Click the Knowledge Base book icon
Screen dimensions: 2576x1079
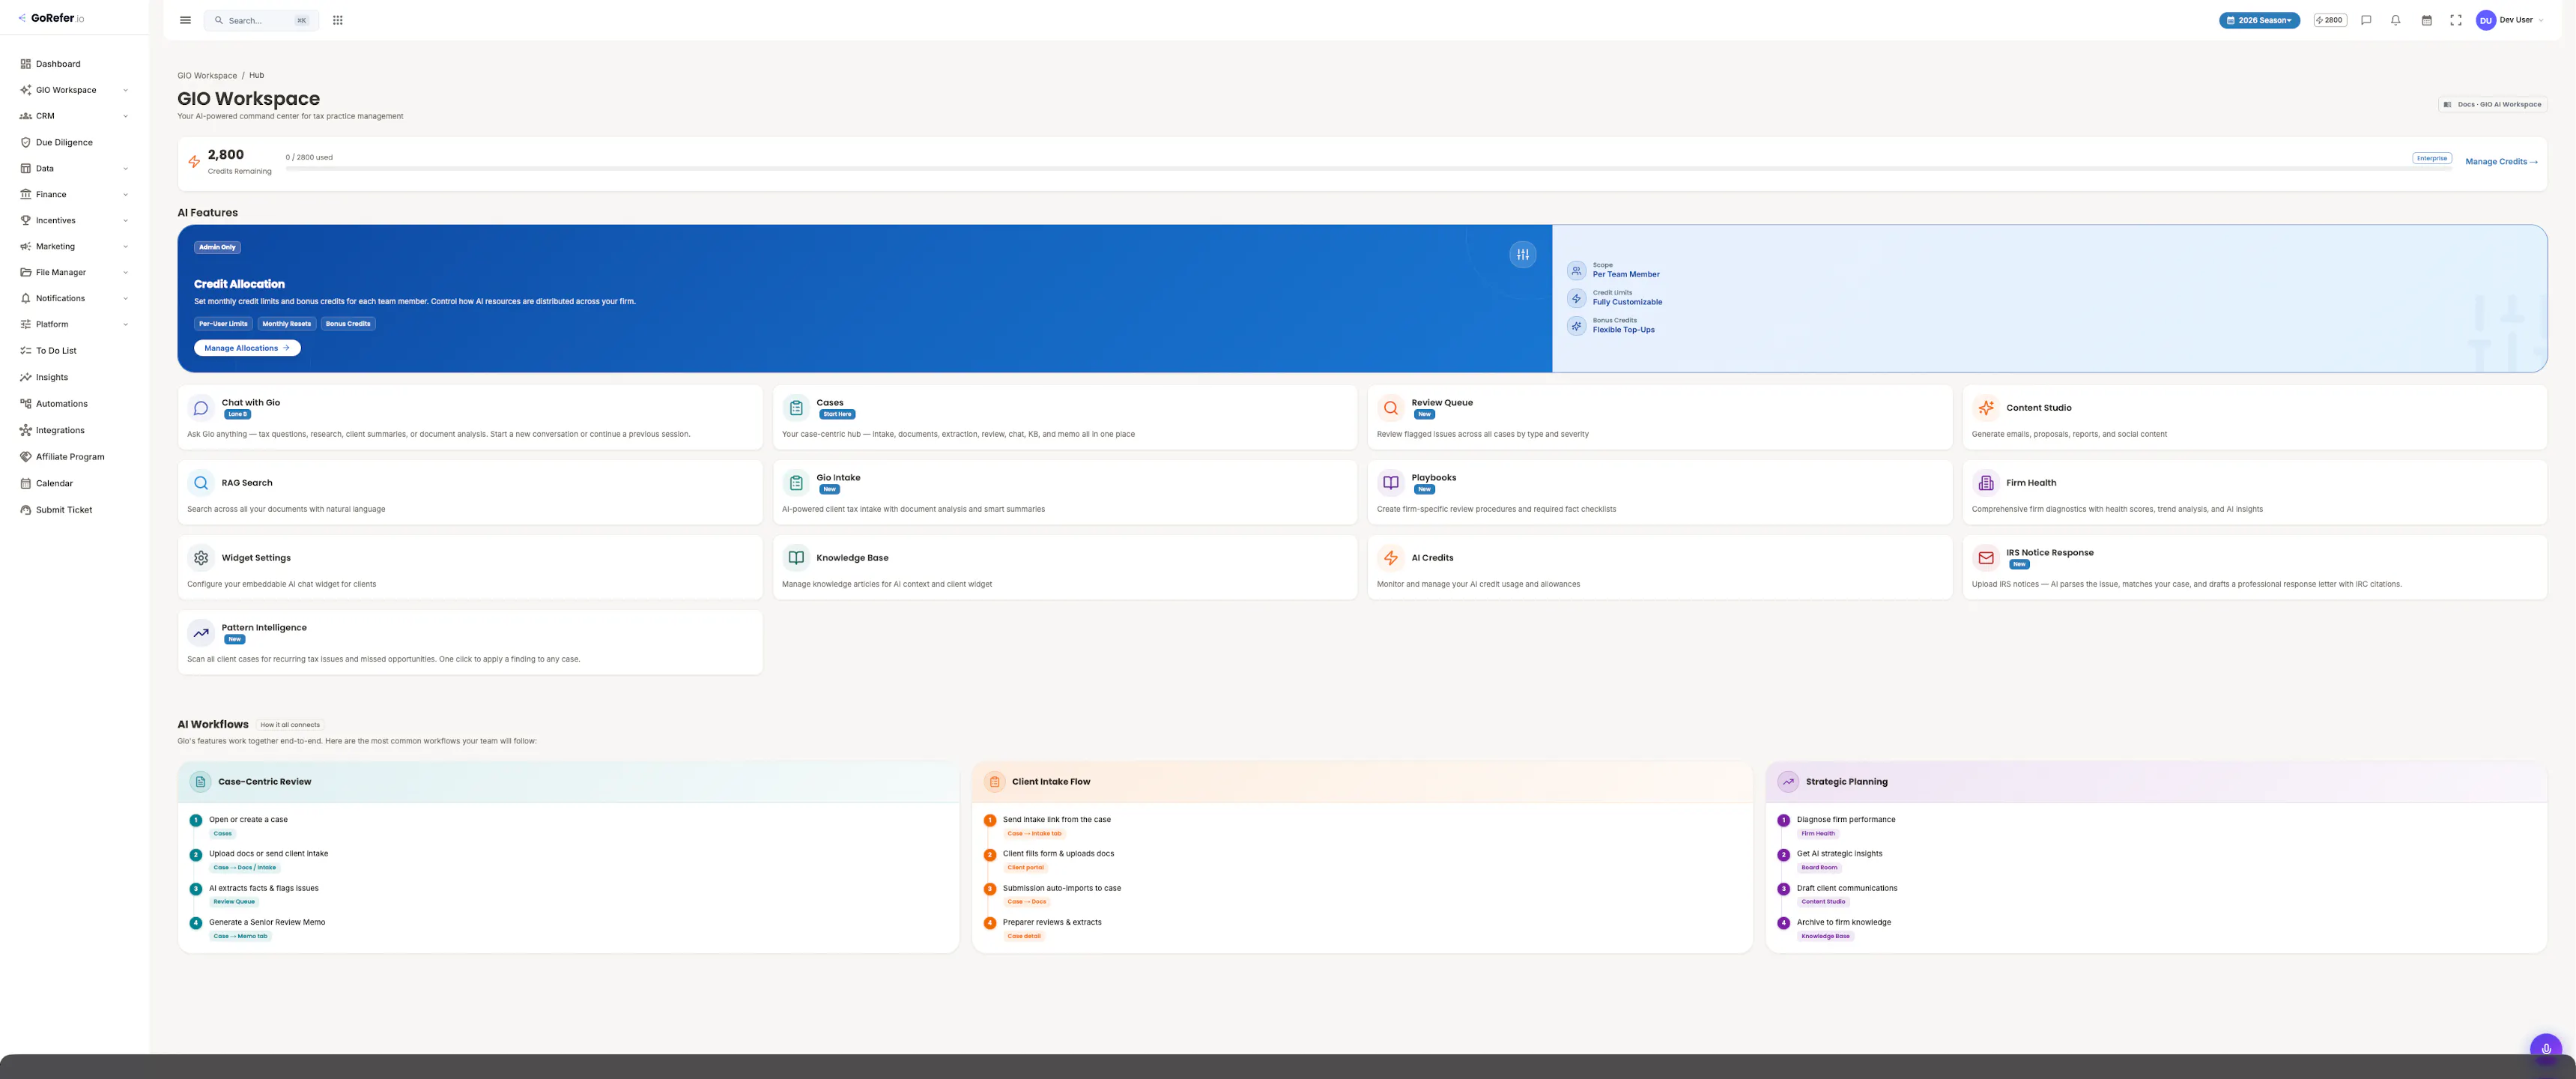point(796,558)
